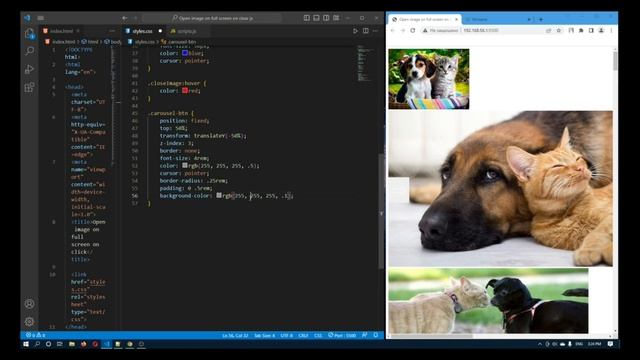
Task: Toggle primary side bar layout icon
Action: [307, 18]
